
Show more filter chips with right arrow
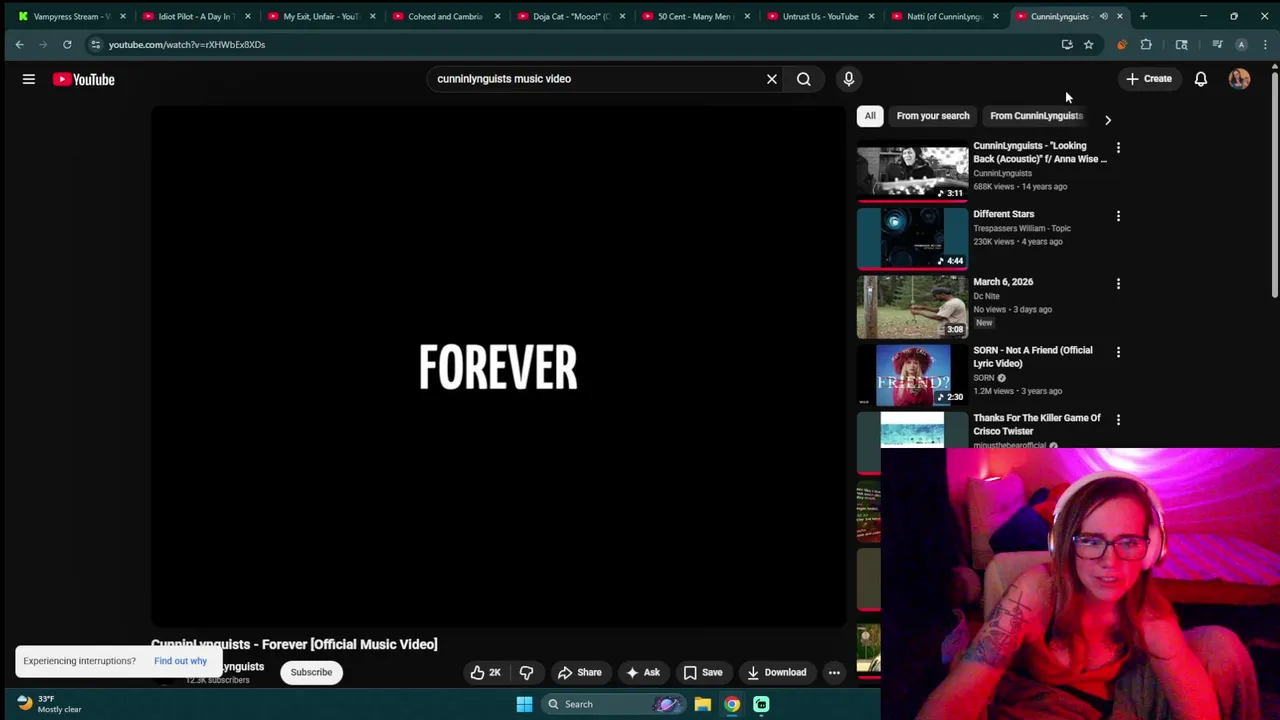coord(1107,119)
